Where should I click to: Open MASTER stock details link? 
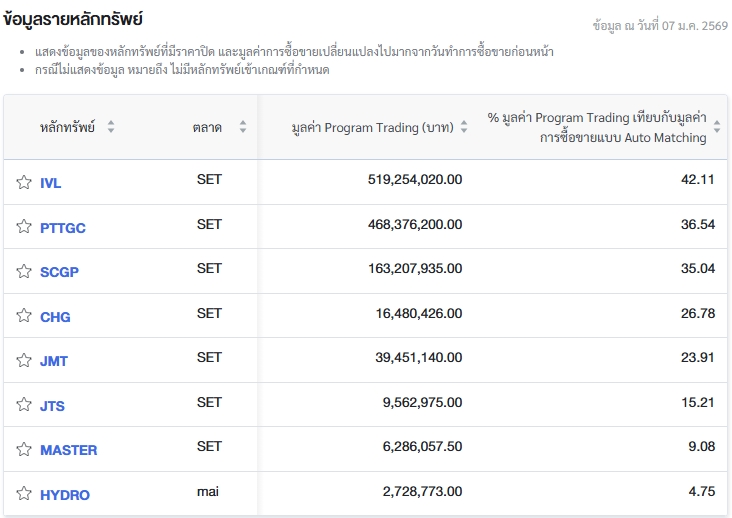pos(68,450)
